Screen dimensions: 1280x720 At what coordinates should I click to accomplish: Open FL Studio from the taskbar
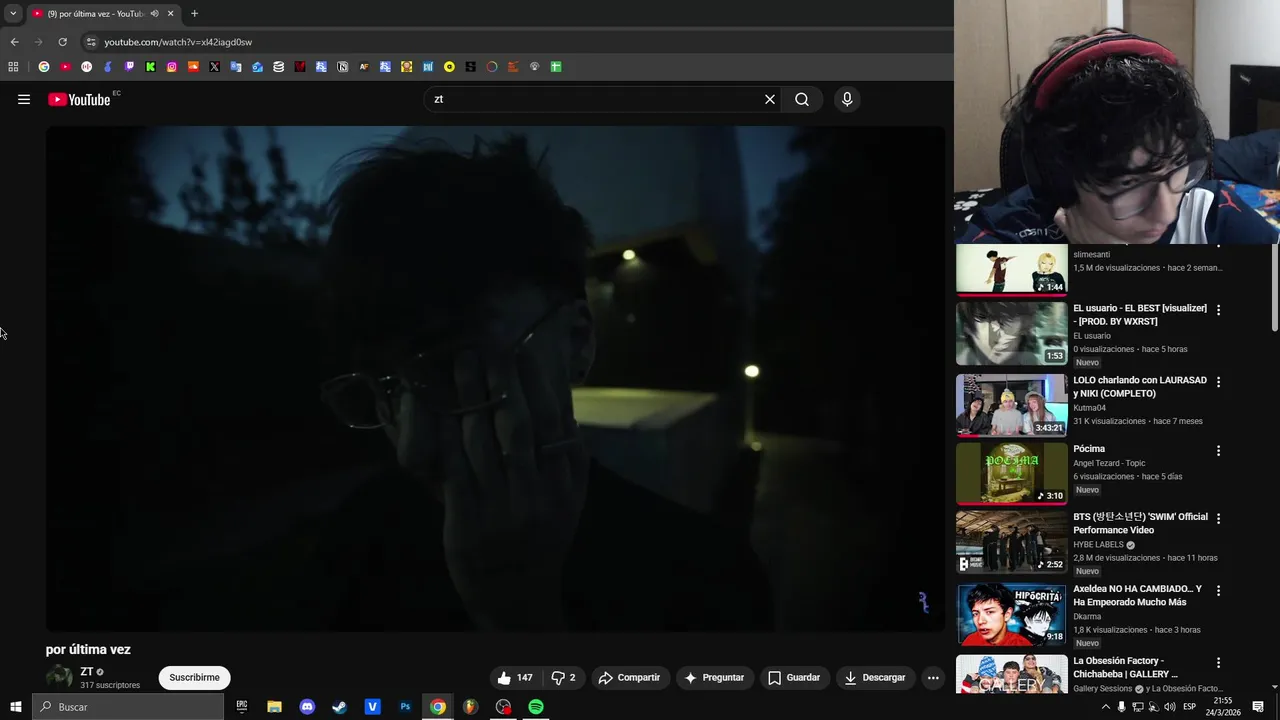[470, 707]
